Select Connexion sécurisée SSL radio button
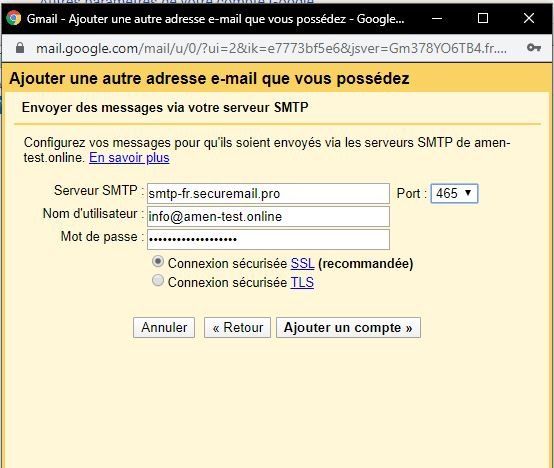Image resolution: width=554 pixels, height=468 pixels. tap(158, 262)
